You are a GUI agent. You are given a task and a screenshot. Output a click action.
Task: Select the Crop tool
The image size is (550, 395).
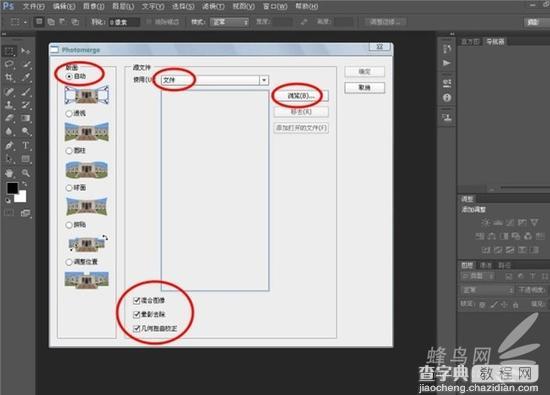pos(9,77)
